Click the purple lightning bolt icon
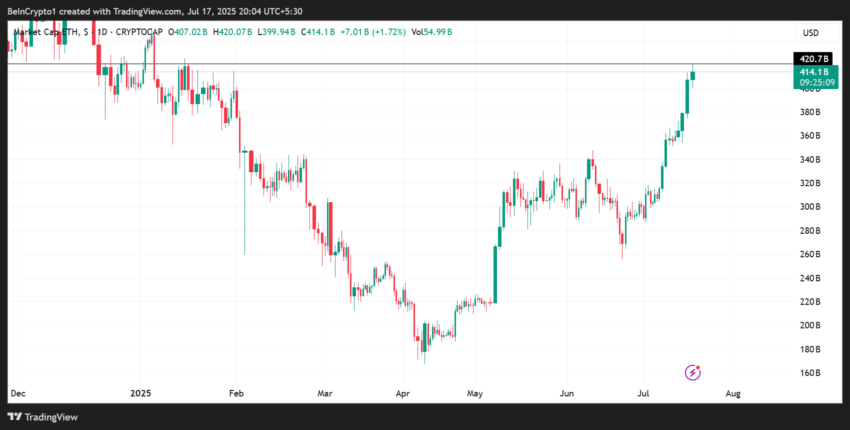This screenshot has height=430, width=850. pyautogui.click(x=693, y=372)
